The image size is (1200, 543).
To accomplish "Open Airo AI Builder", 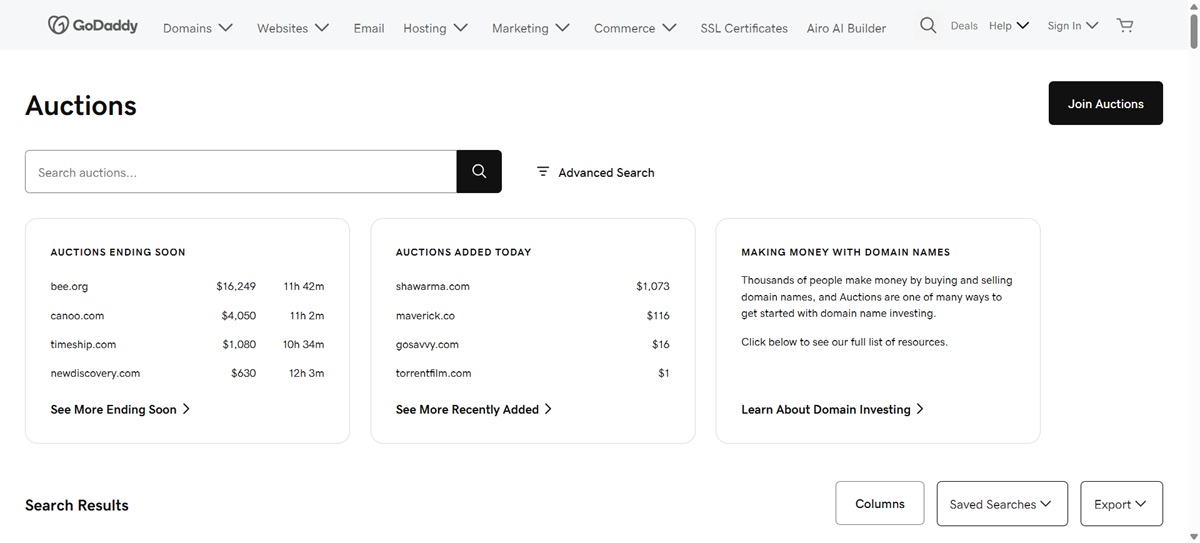I will click(846, 28).
